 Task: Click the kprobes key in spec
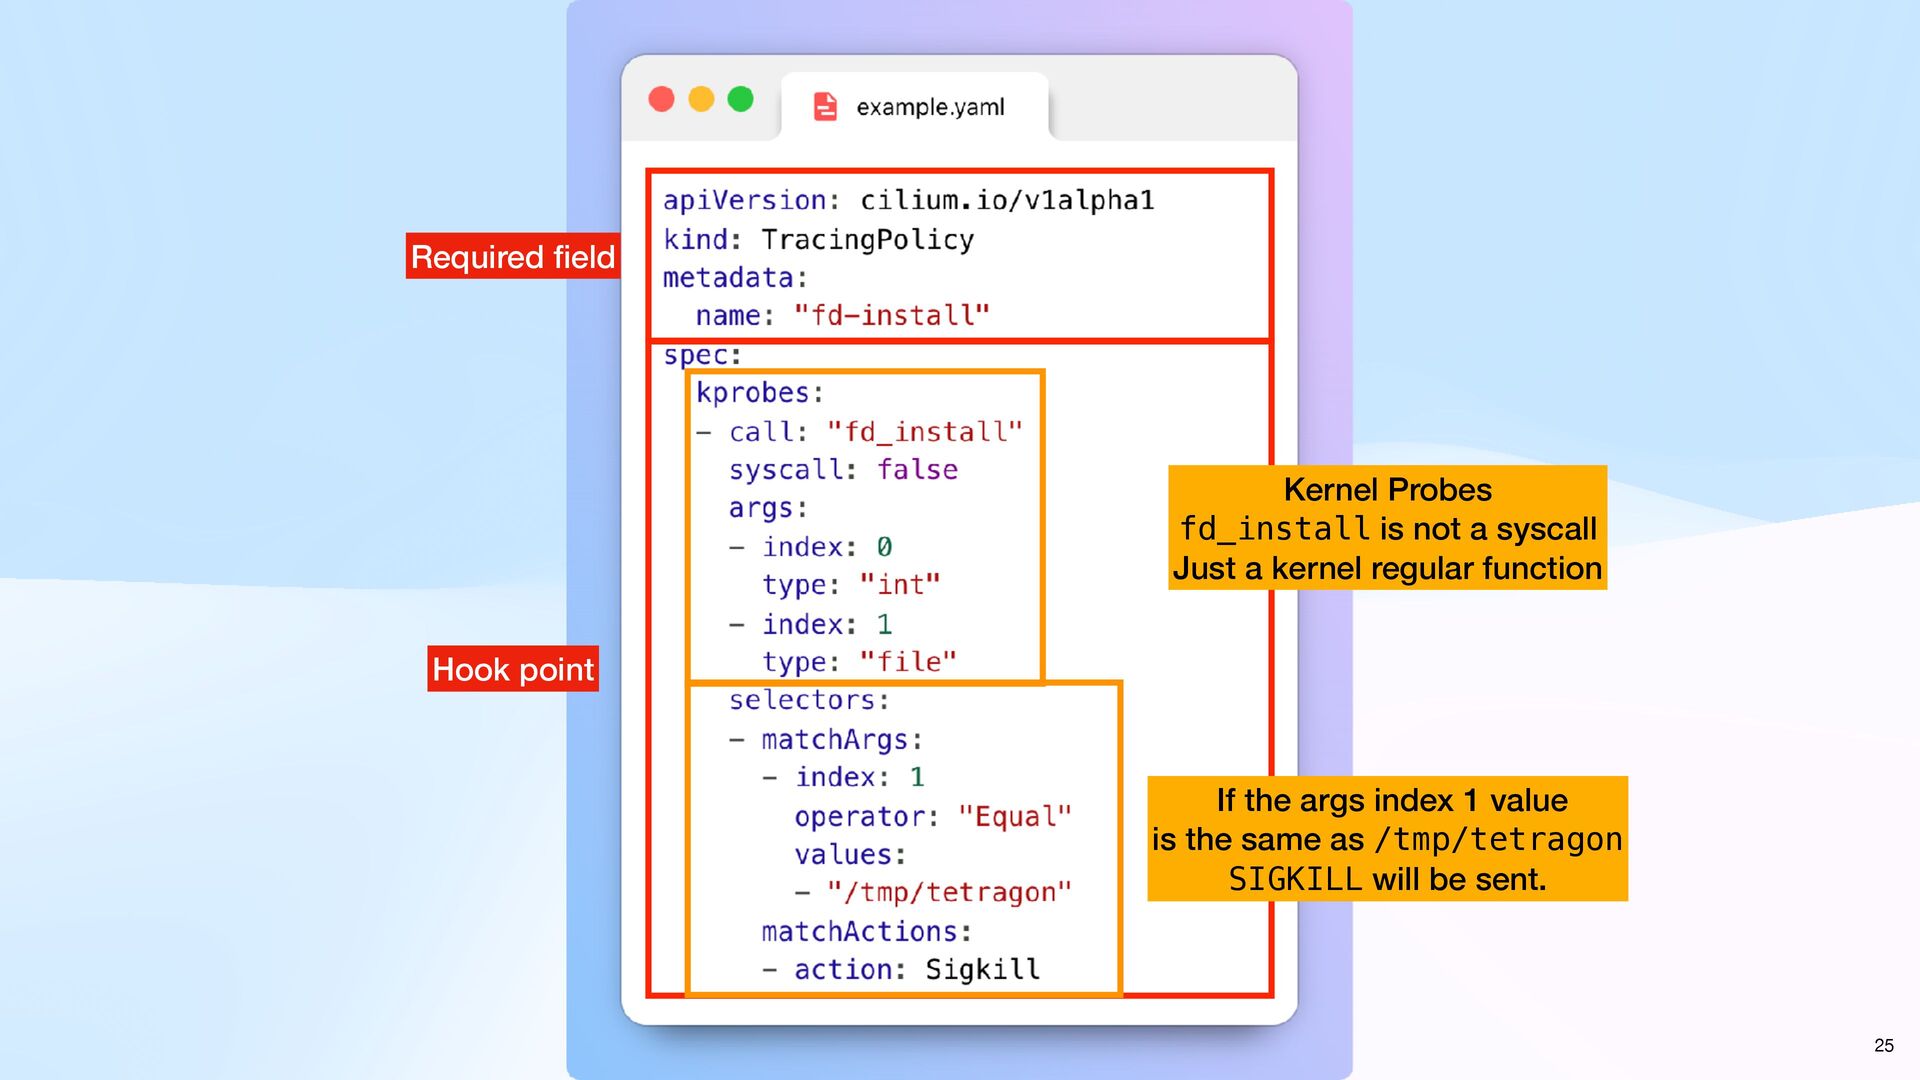(x=759, y=393)
